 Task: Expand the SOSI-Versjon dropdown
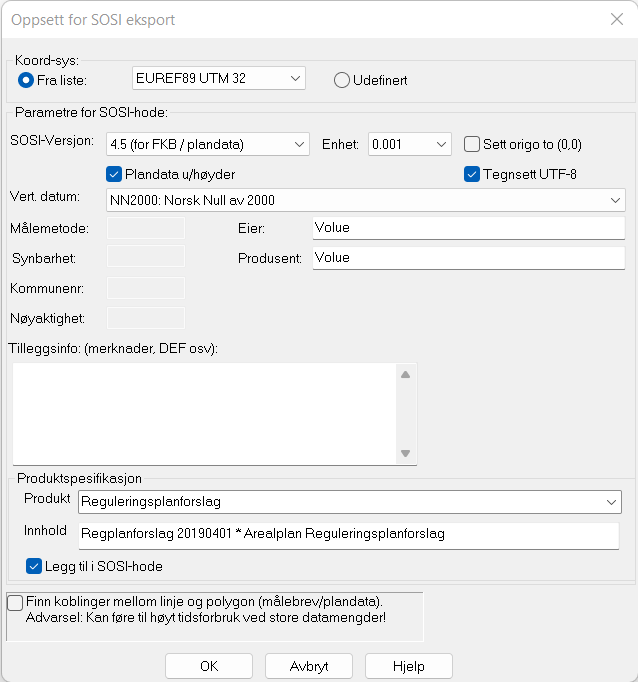click(x=207, y=144)
